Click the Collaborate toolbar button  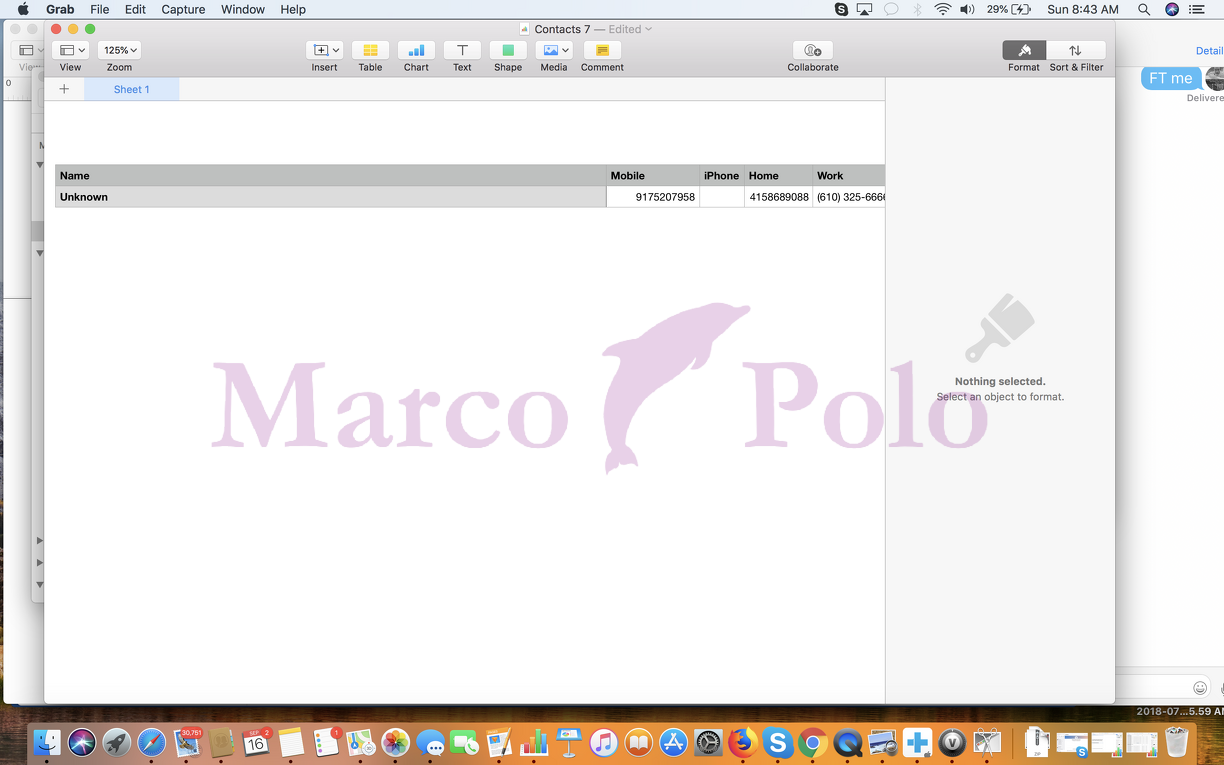(813, 50)
